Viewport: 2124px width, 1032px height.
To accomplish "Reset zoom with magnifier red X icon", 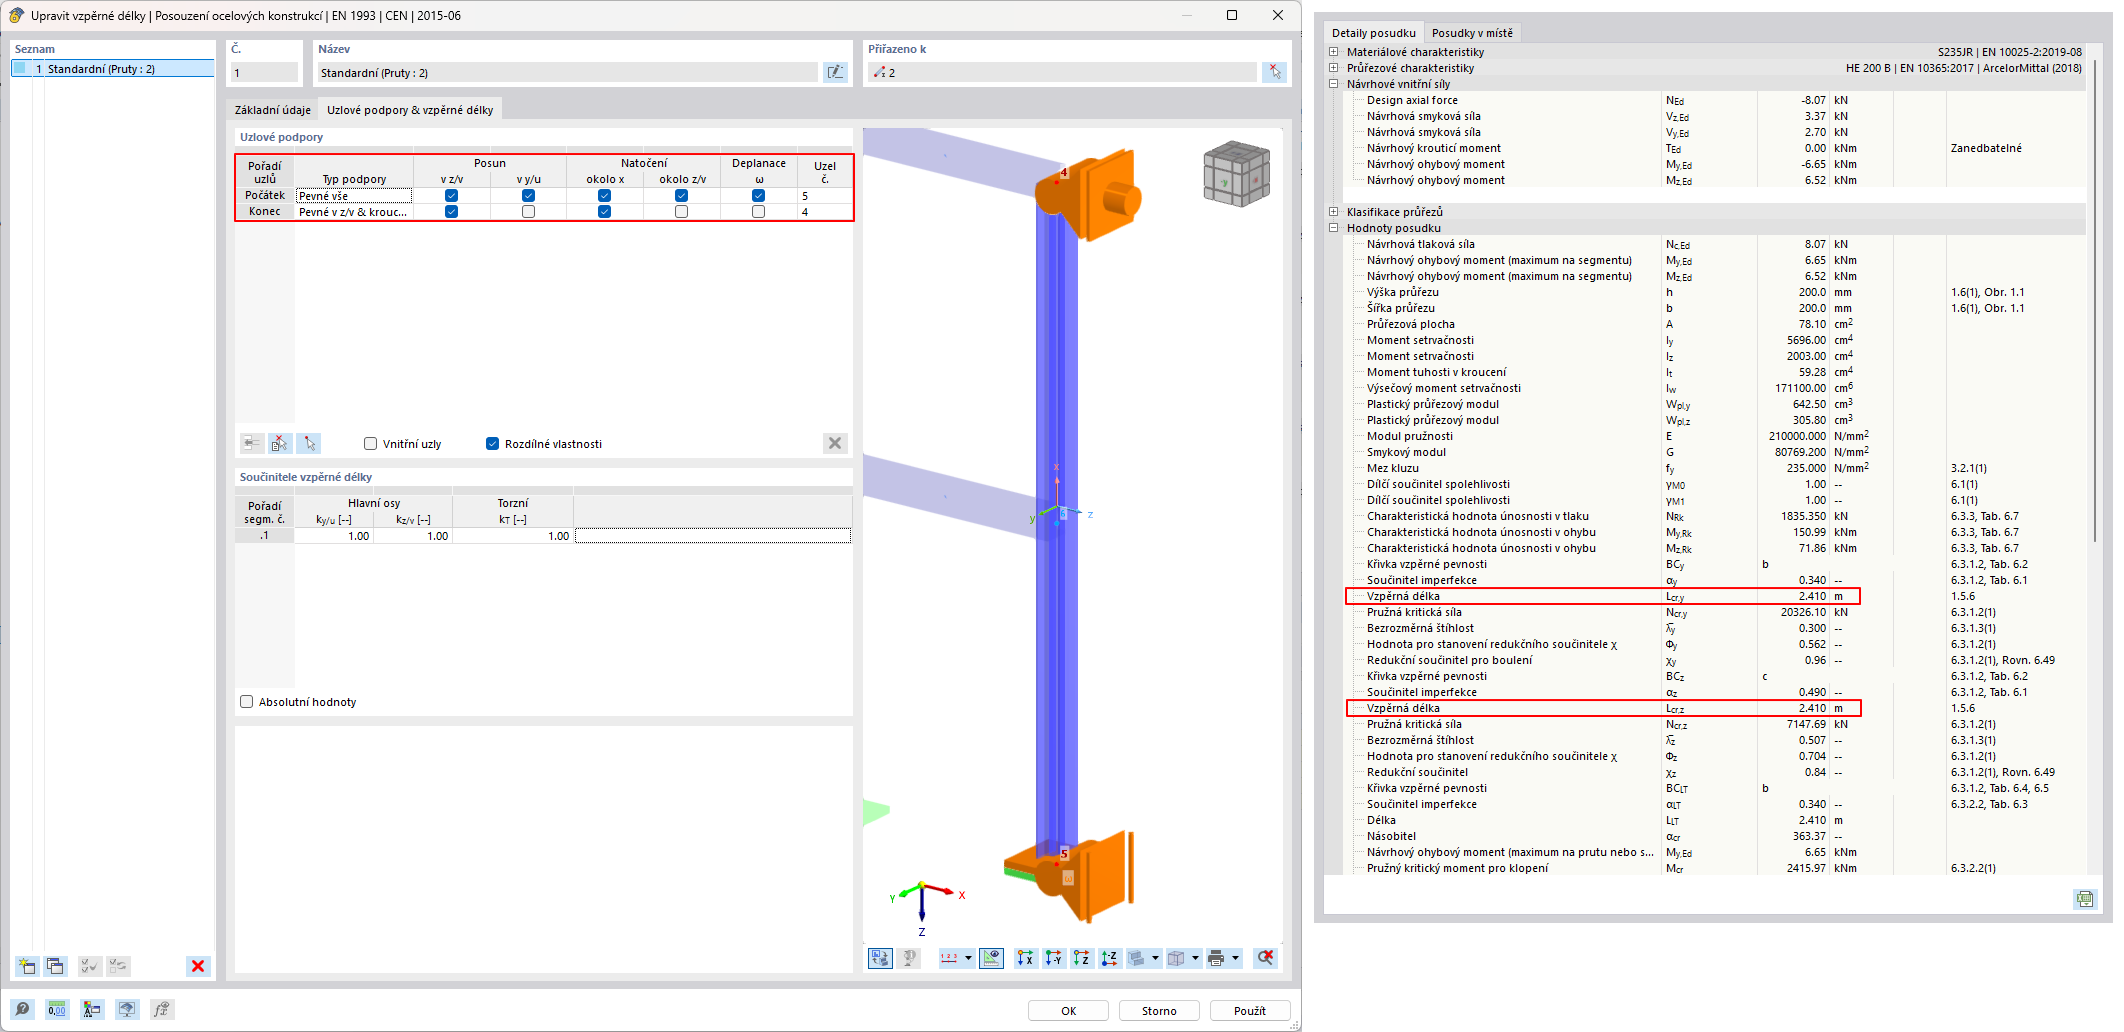I will [1266, 958].
